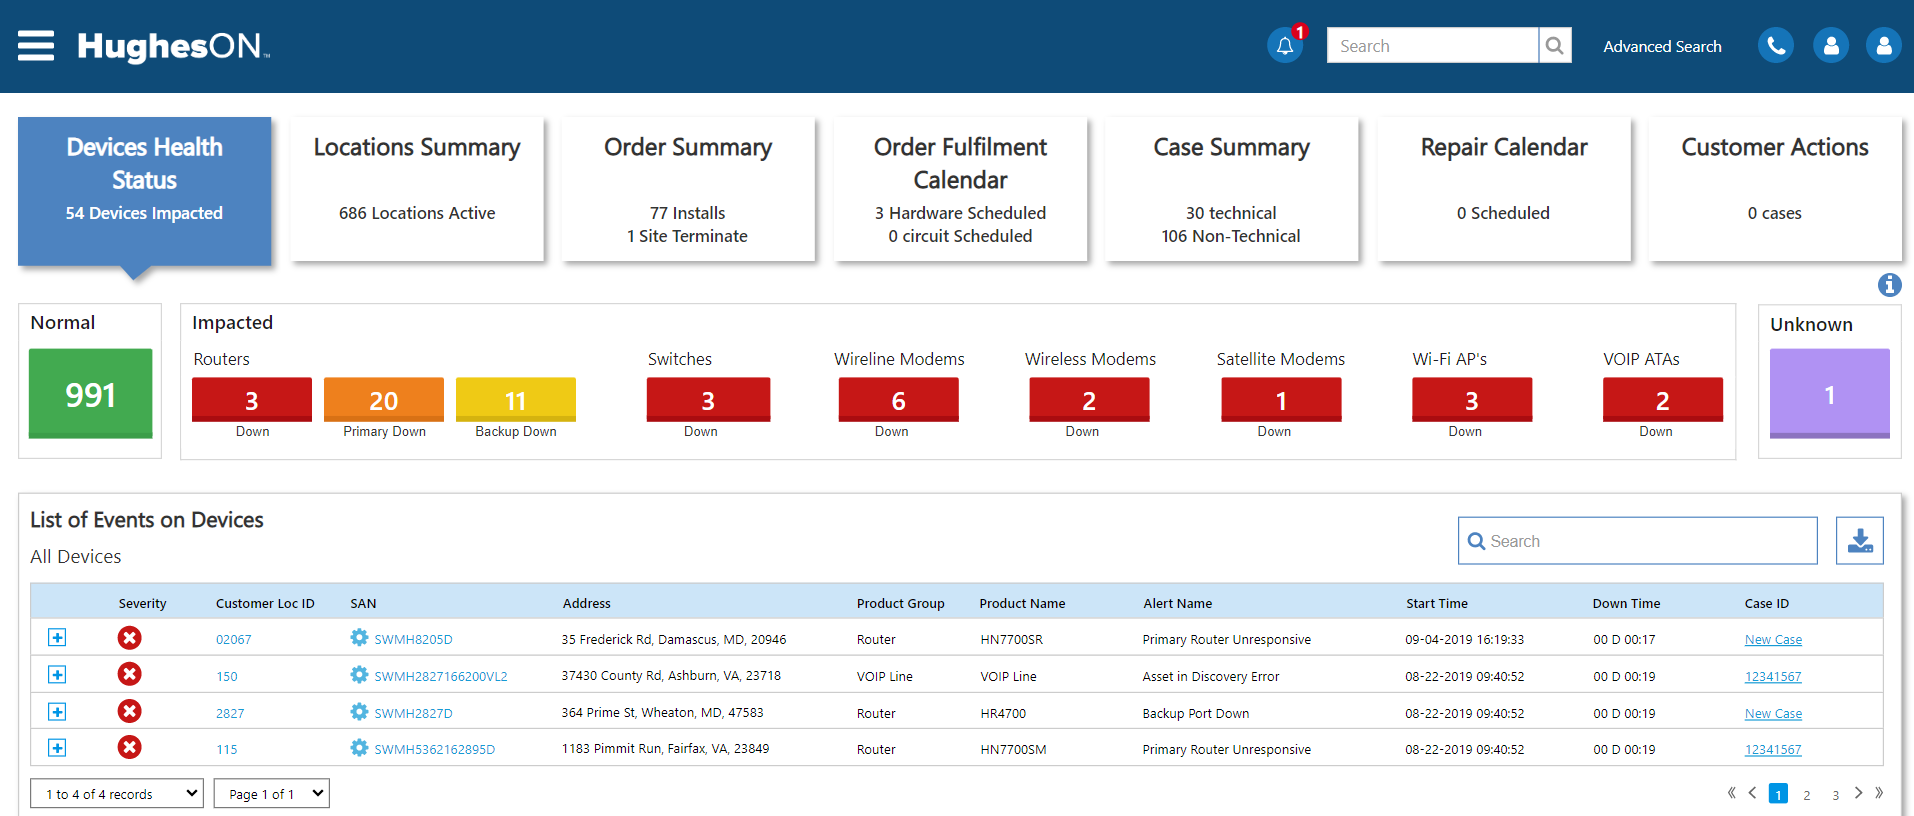Expand the row for location 2827
This screenshot has height=816, width=1914.
[x=57, y=712]
